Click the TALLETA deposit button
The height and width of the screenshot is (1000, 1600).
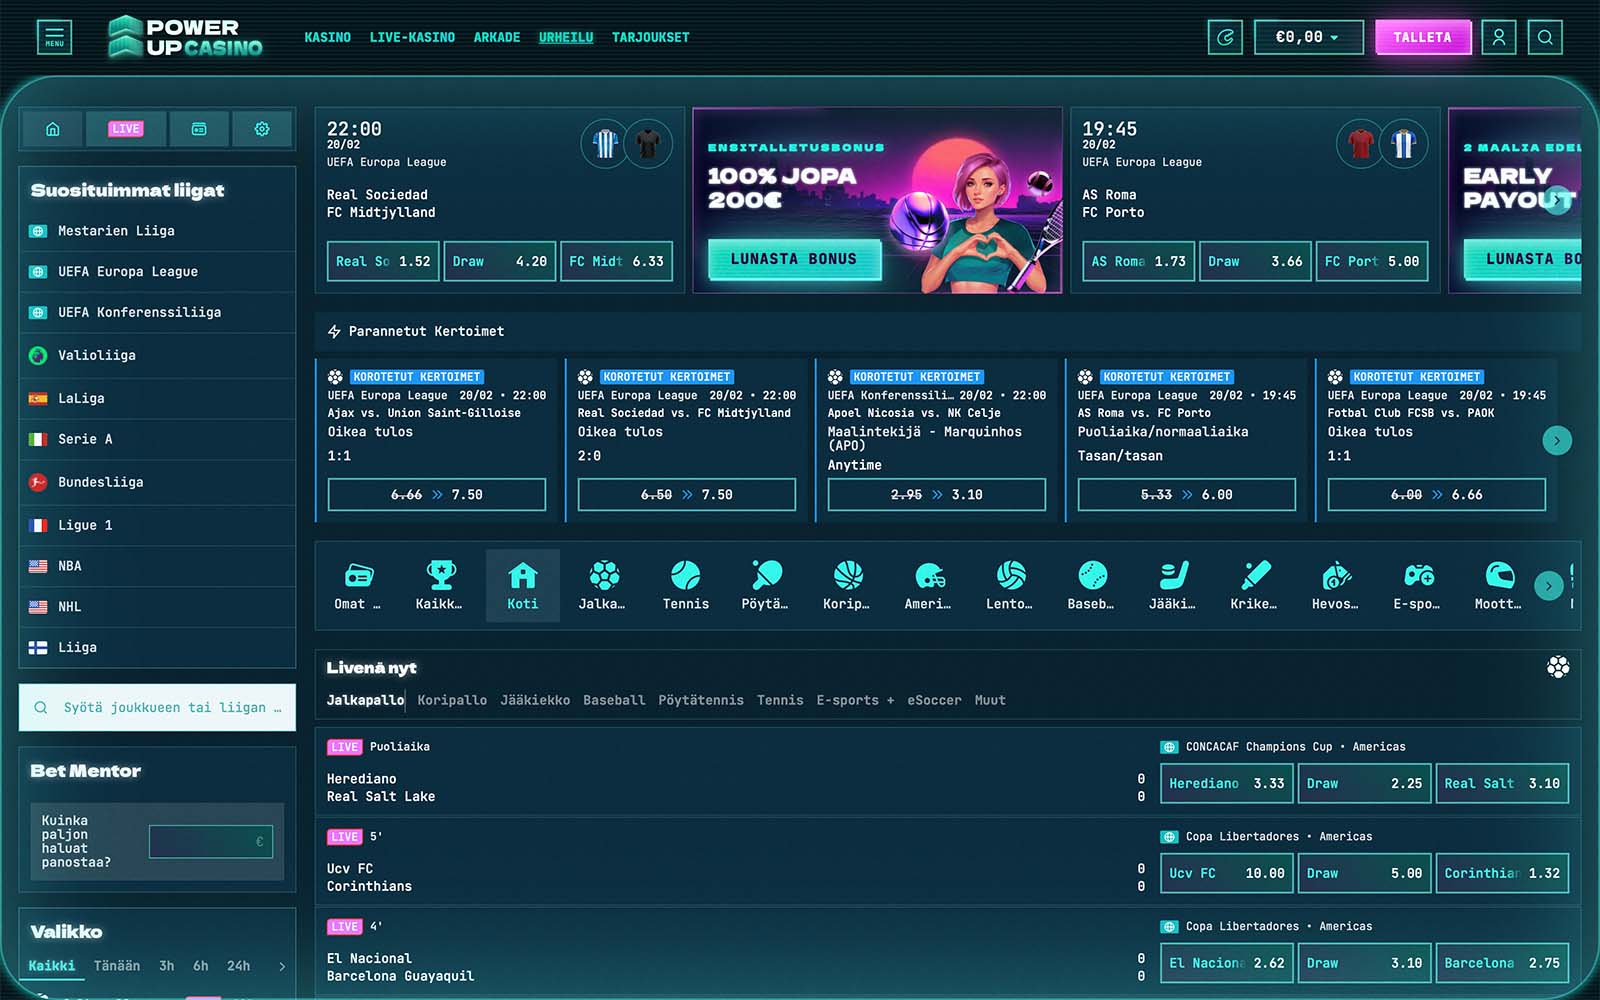coord(1421,38)
